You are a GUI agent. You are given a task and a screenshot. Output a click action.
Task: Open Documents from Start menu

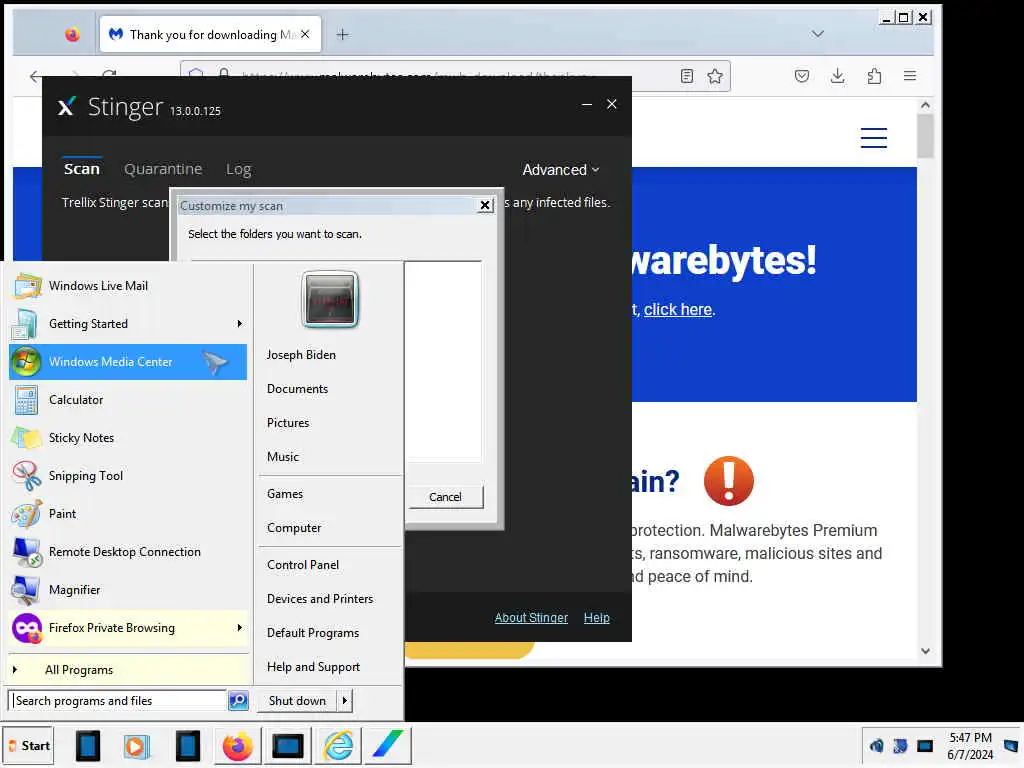(x=297, y=389)
